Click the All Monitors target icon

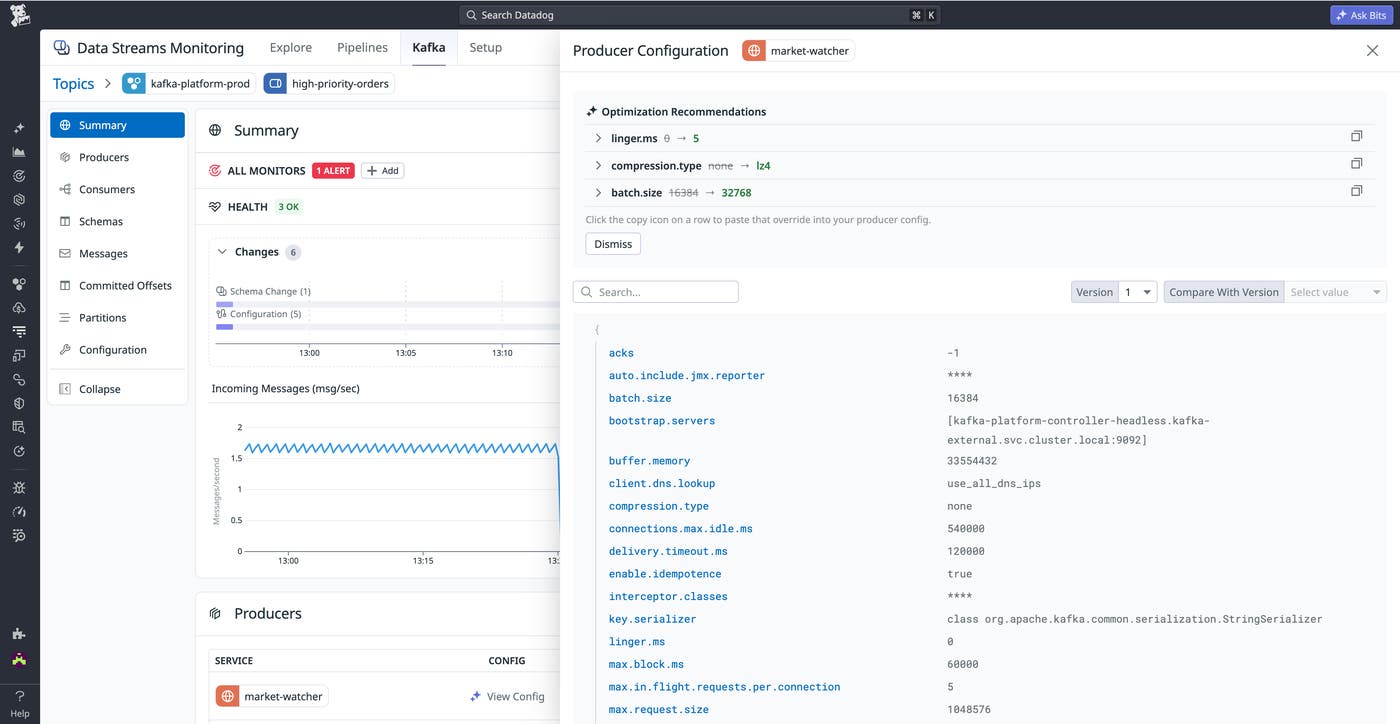coord(215,171)
